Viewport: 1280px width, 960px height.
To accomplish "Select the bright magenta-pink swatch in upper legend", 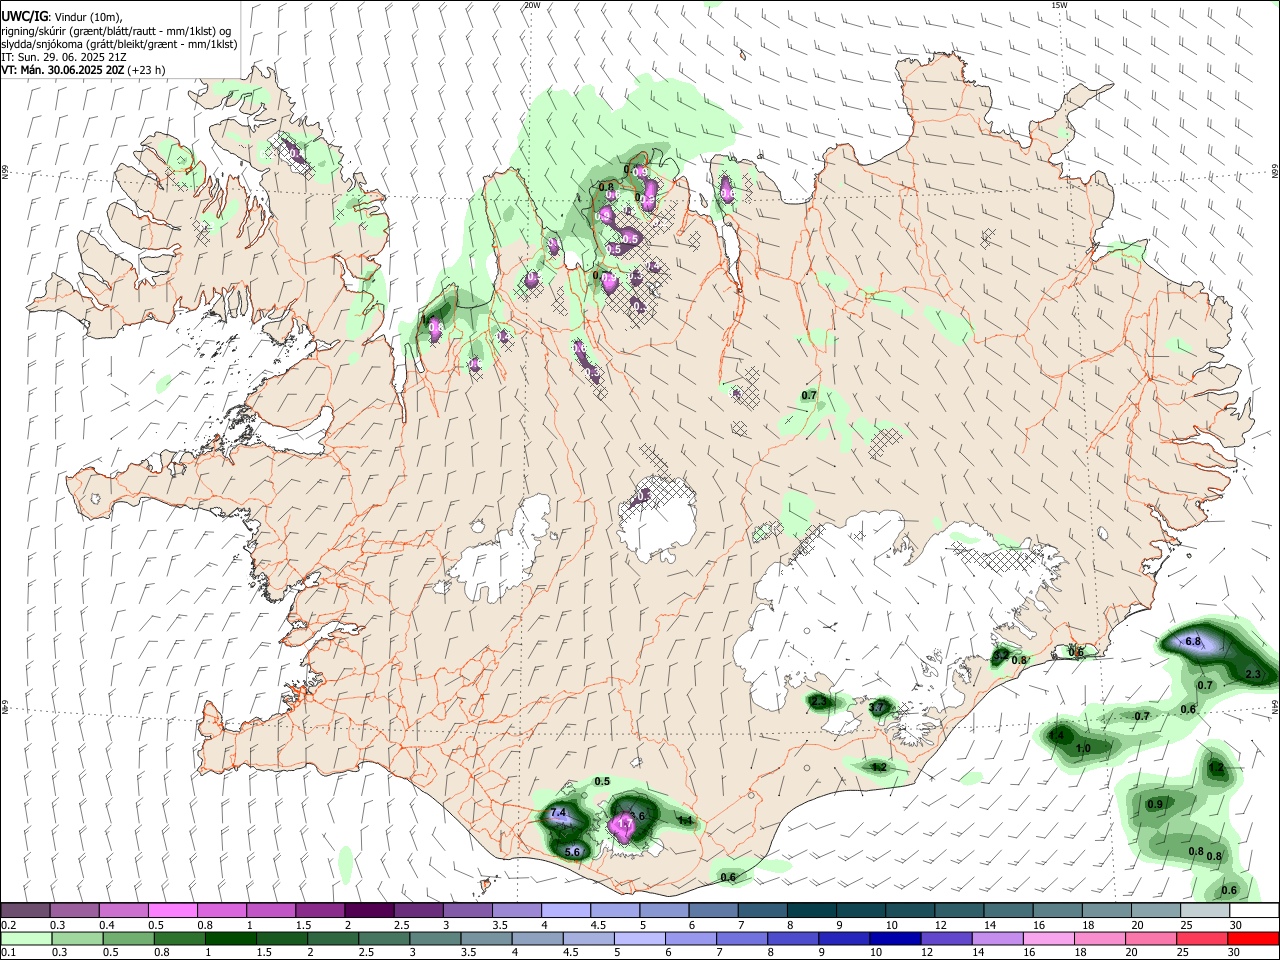I will (x=172, y=911).
